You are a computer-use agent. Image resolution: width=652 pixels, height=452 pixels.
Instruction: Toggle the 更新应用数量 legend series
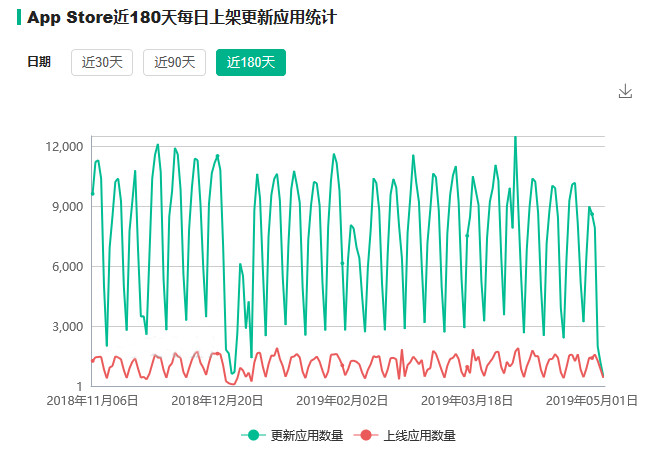[x=295, y=435]
